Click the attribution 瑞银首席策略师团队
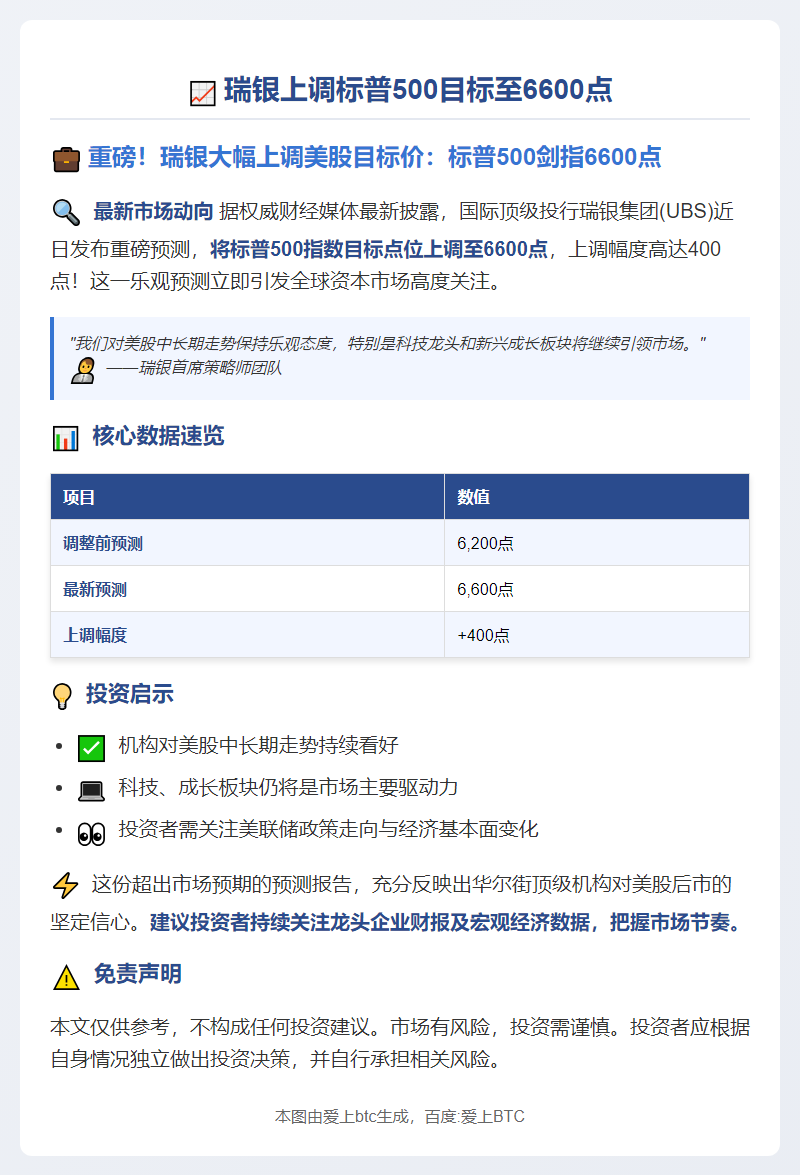Viewport: 800px width, 1175px height. tap(194, 367)
